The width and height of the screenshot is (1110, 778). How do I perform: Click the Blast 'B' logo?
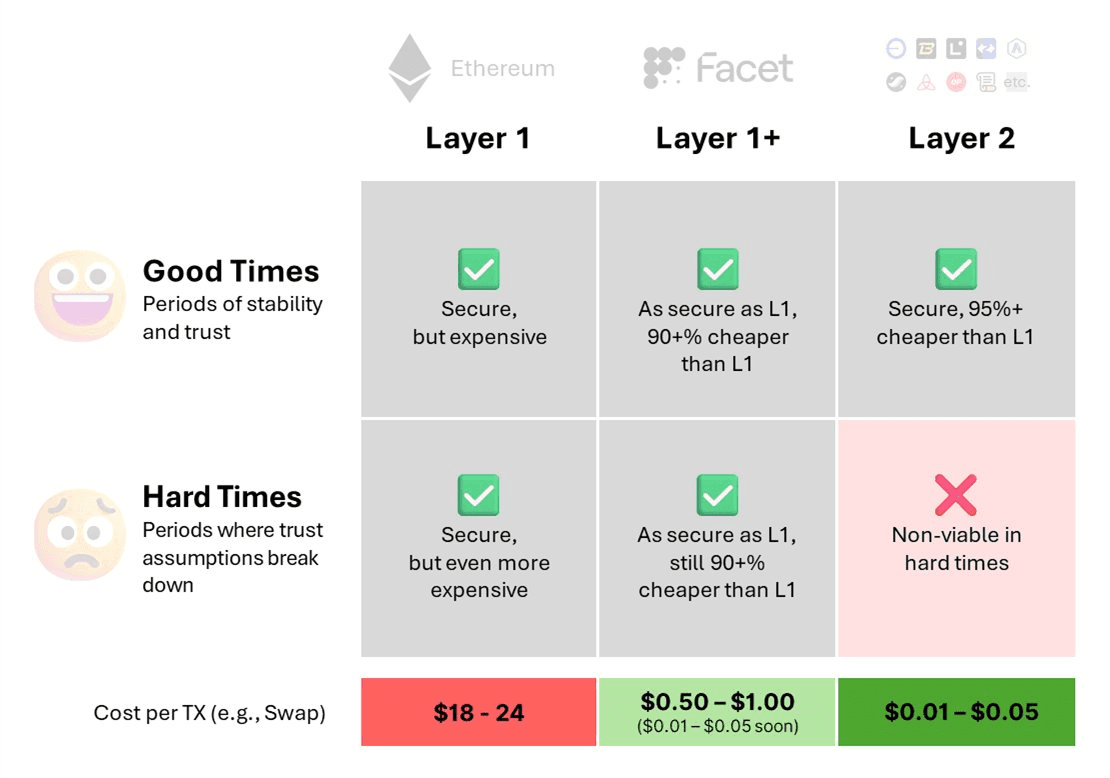point(926,49)
